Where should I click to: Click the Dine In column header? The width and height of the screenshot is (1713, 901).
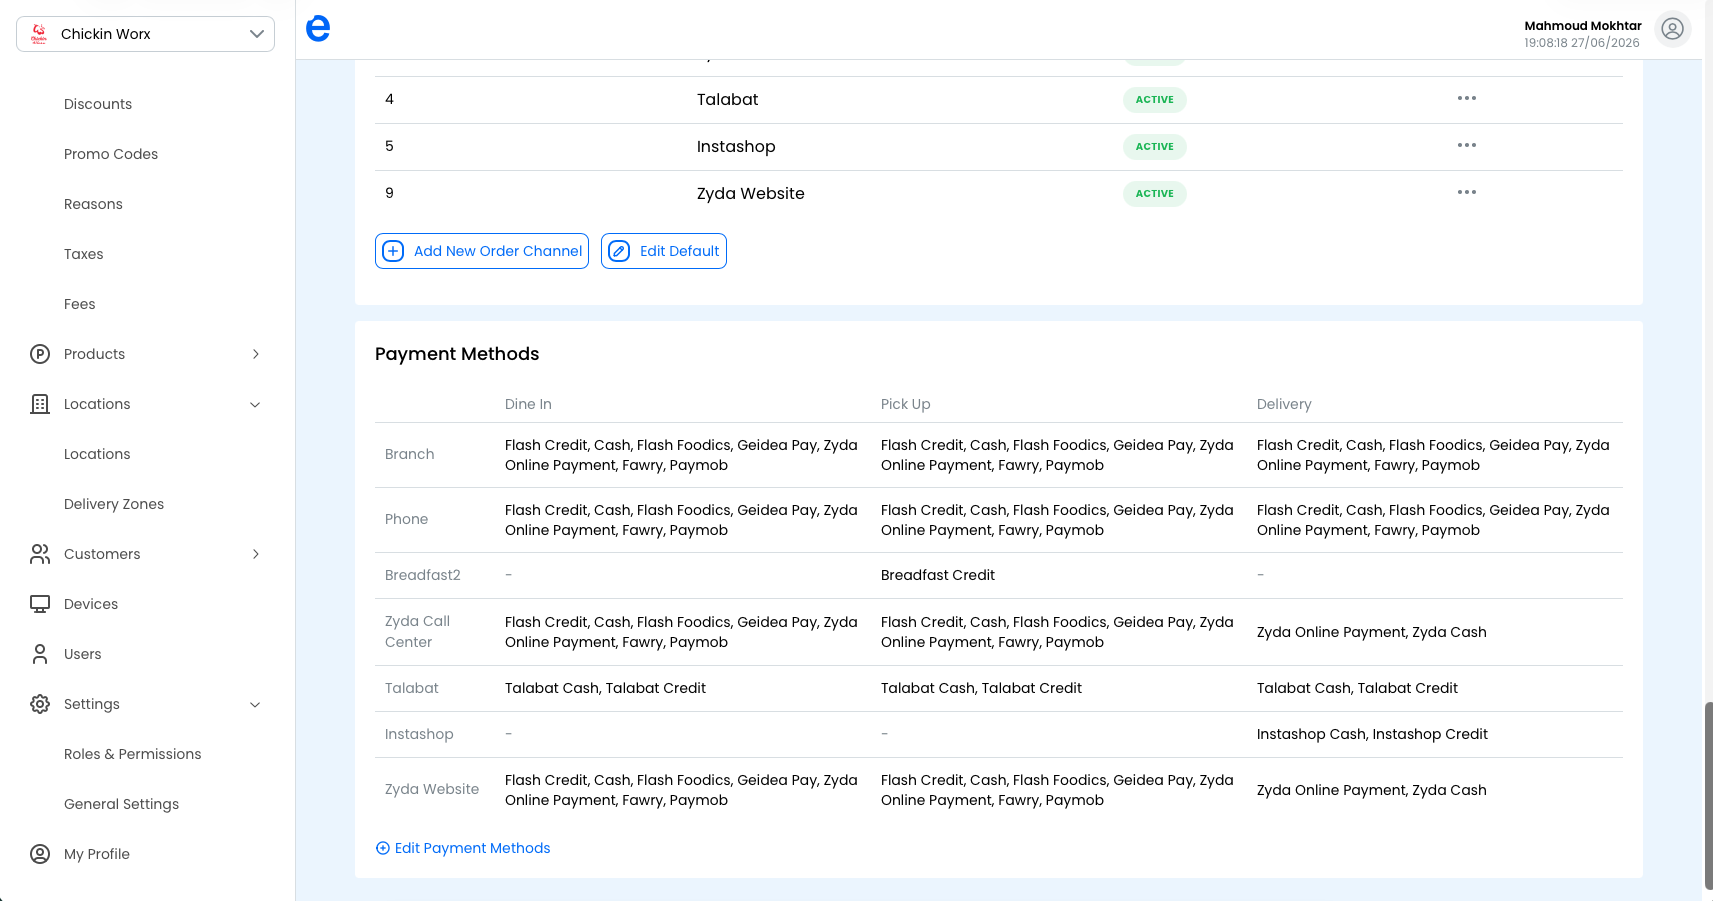(528, 404)
